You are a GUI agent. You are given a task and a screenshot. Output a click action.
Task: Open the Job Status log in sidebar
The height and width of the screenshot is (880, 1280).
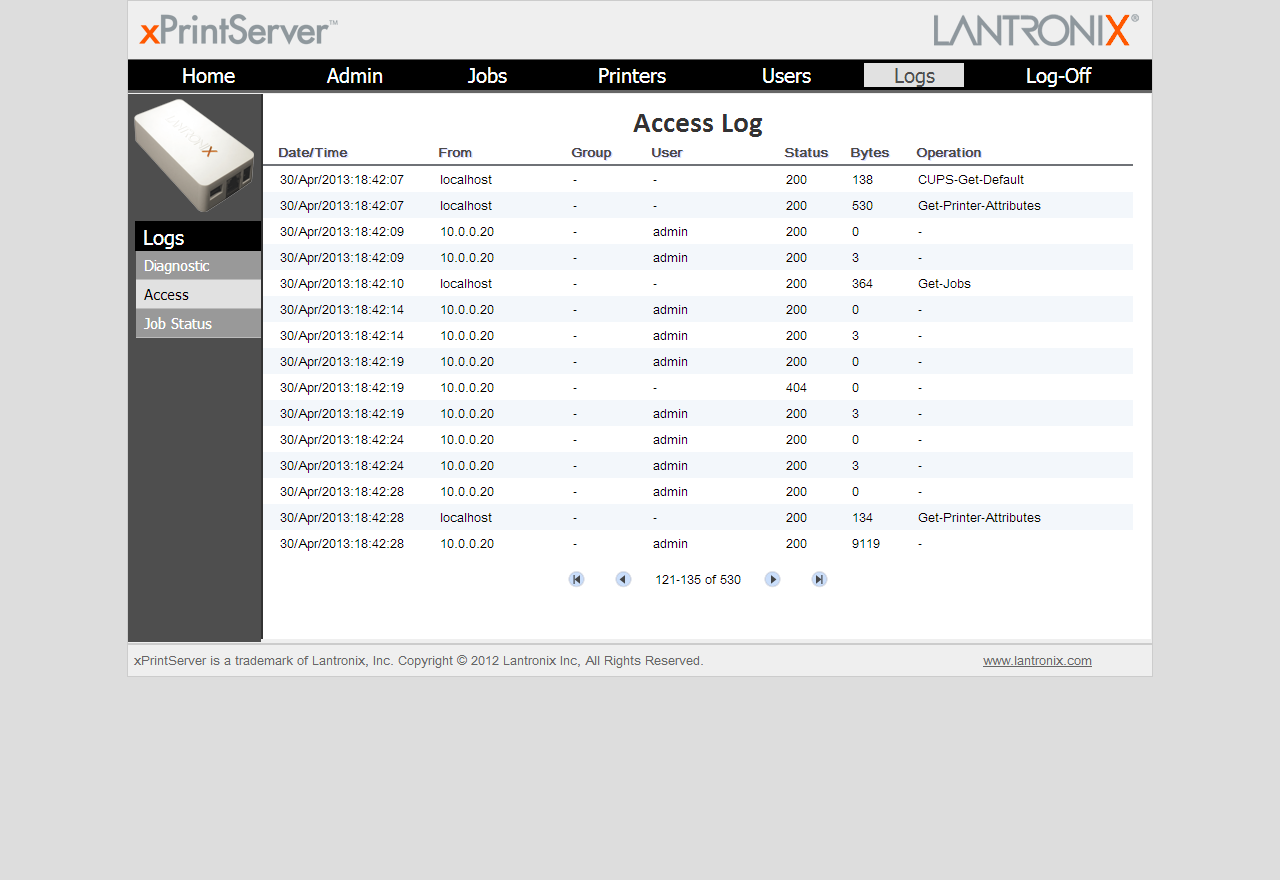(198, 324)
